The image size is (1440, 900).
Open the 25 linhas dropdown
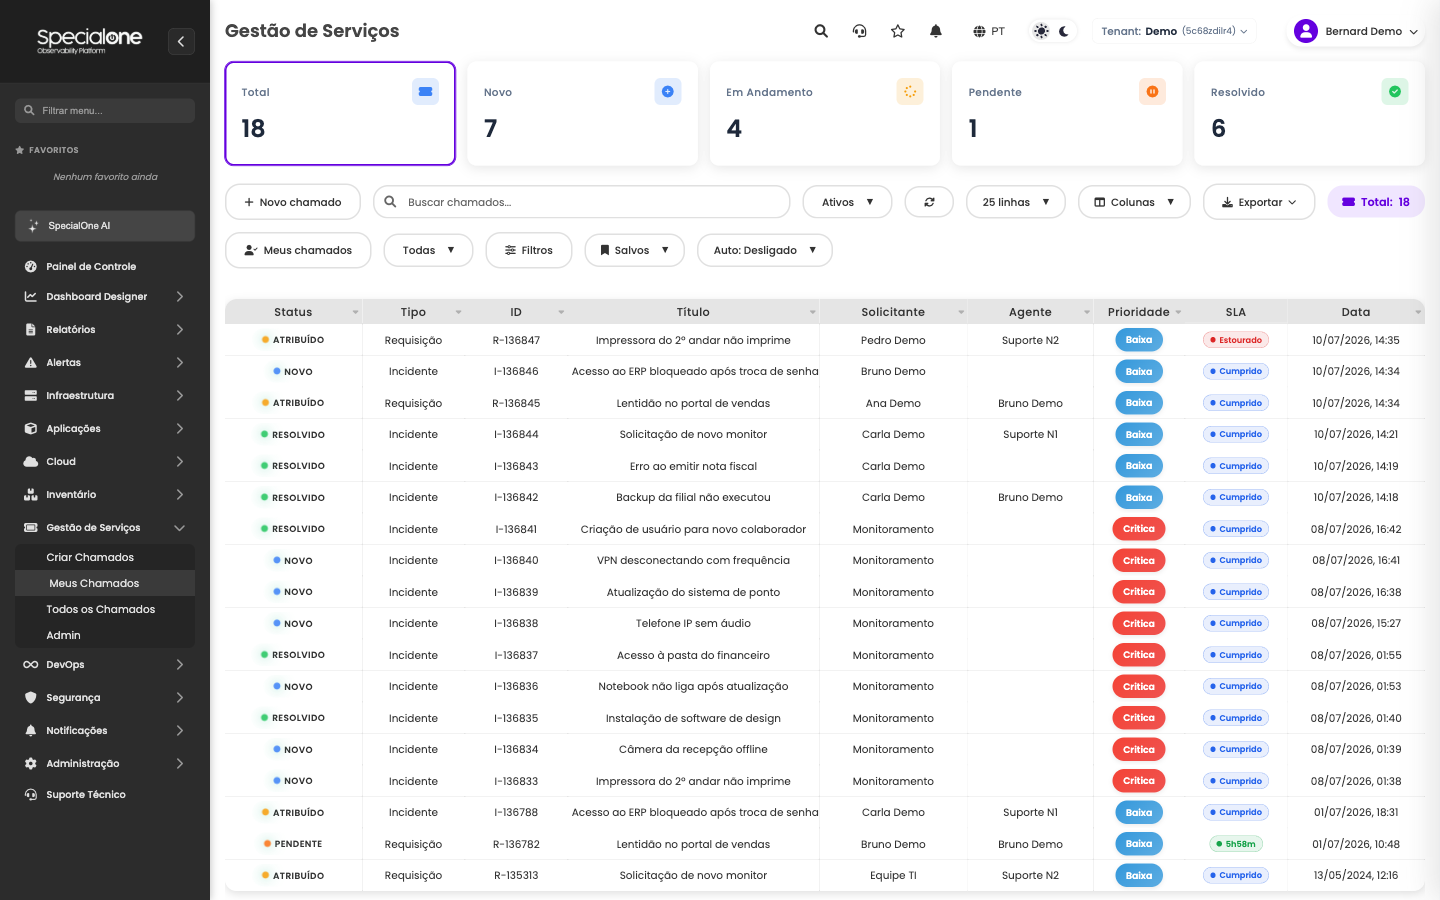point(1016,202)
